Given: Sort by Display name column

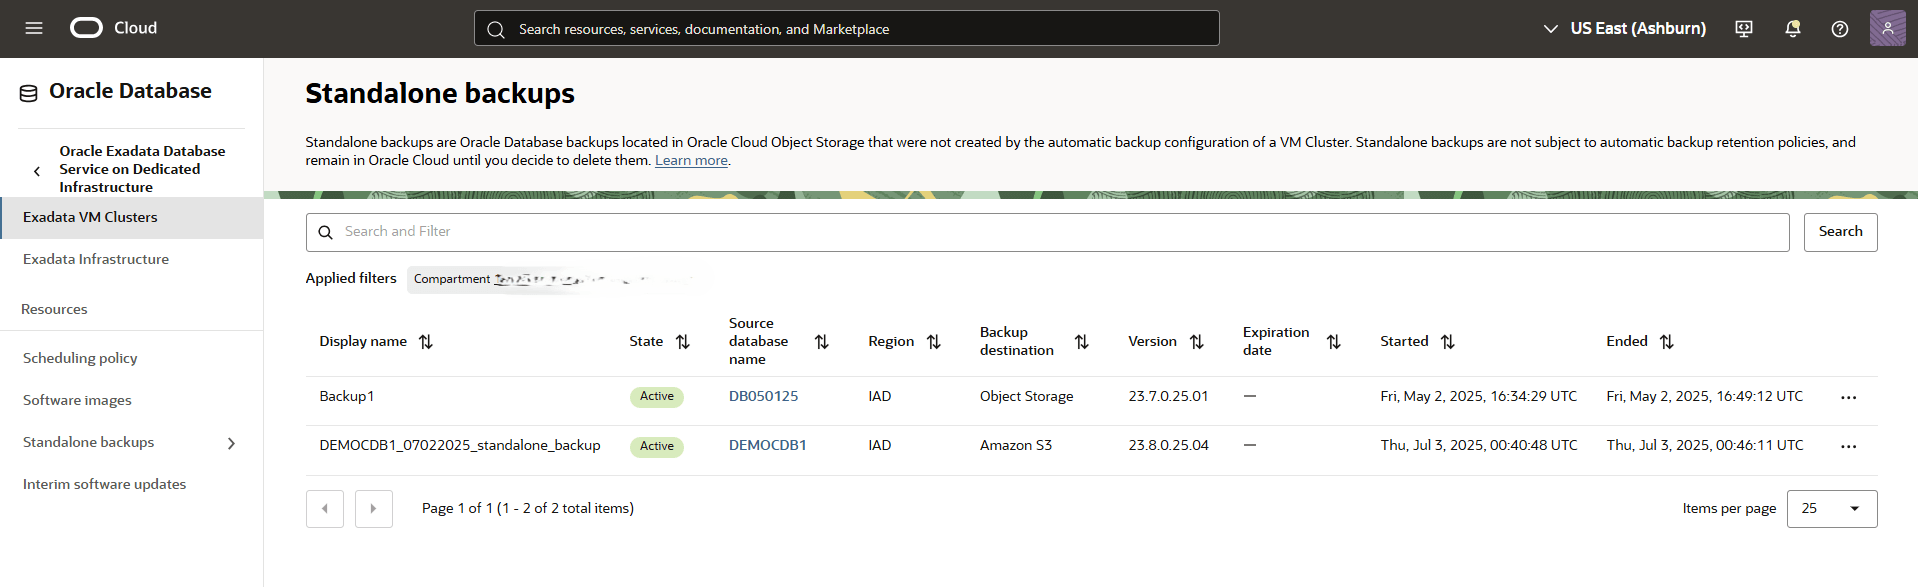Looking at the screenshot, I should pyautogui.click(x=426, y=342).
